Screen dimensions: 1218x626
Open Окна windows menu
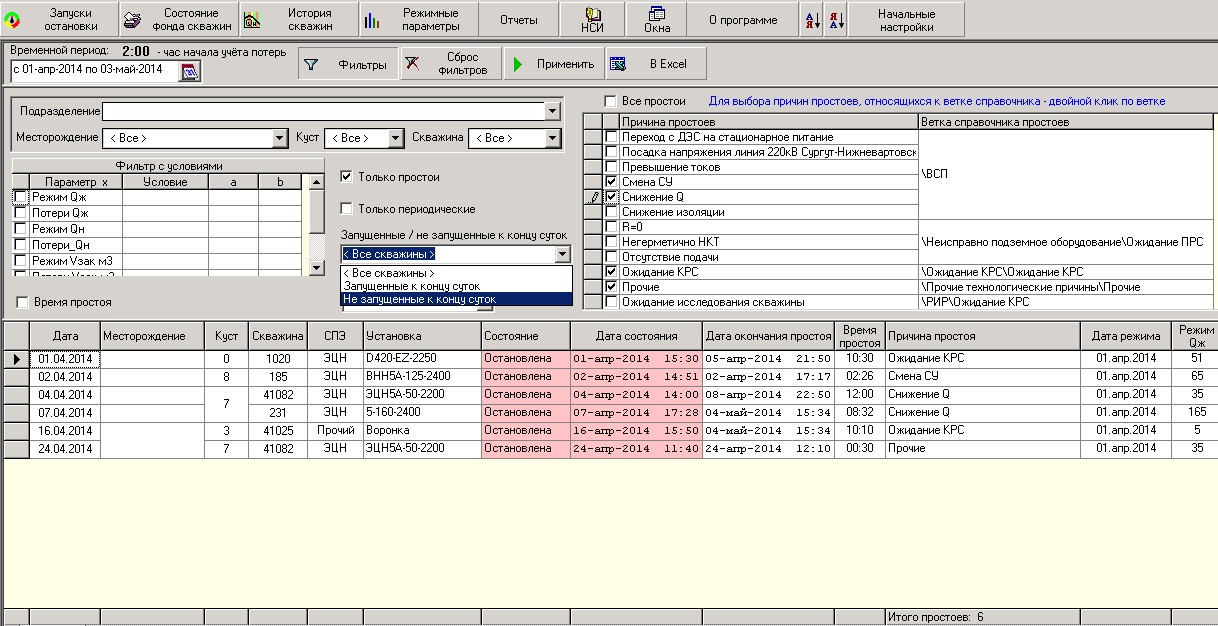[x=657, y=19]
